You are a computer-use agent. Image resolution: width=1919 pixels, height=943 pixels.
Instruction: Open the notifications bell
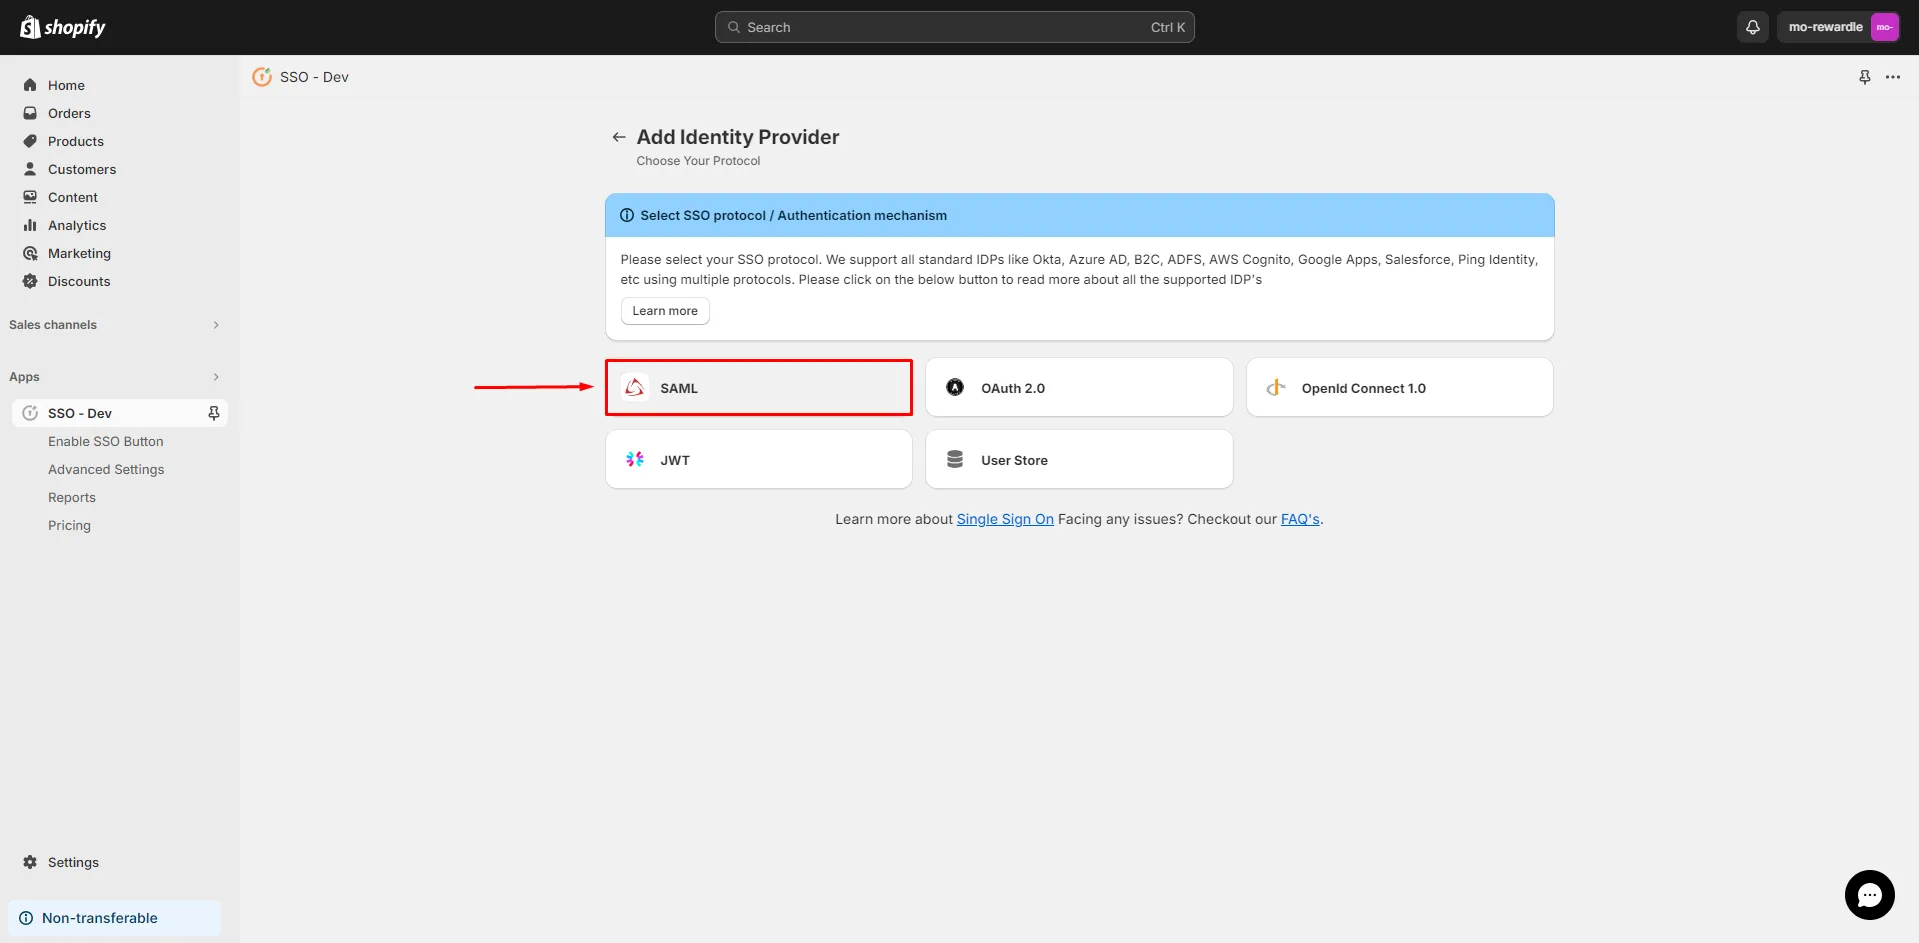(x=1752, y=27)
